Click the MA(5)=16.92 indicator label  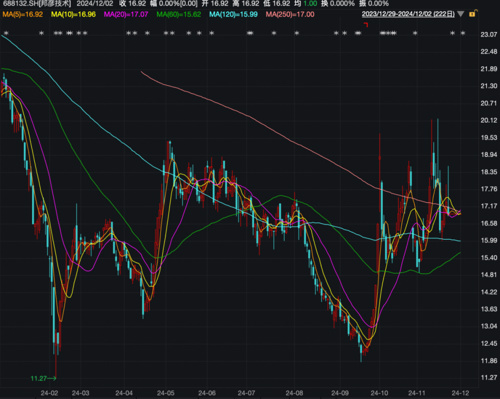[x=23, y=14]
